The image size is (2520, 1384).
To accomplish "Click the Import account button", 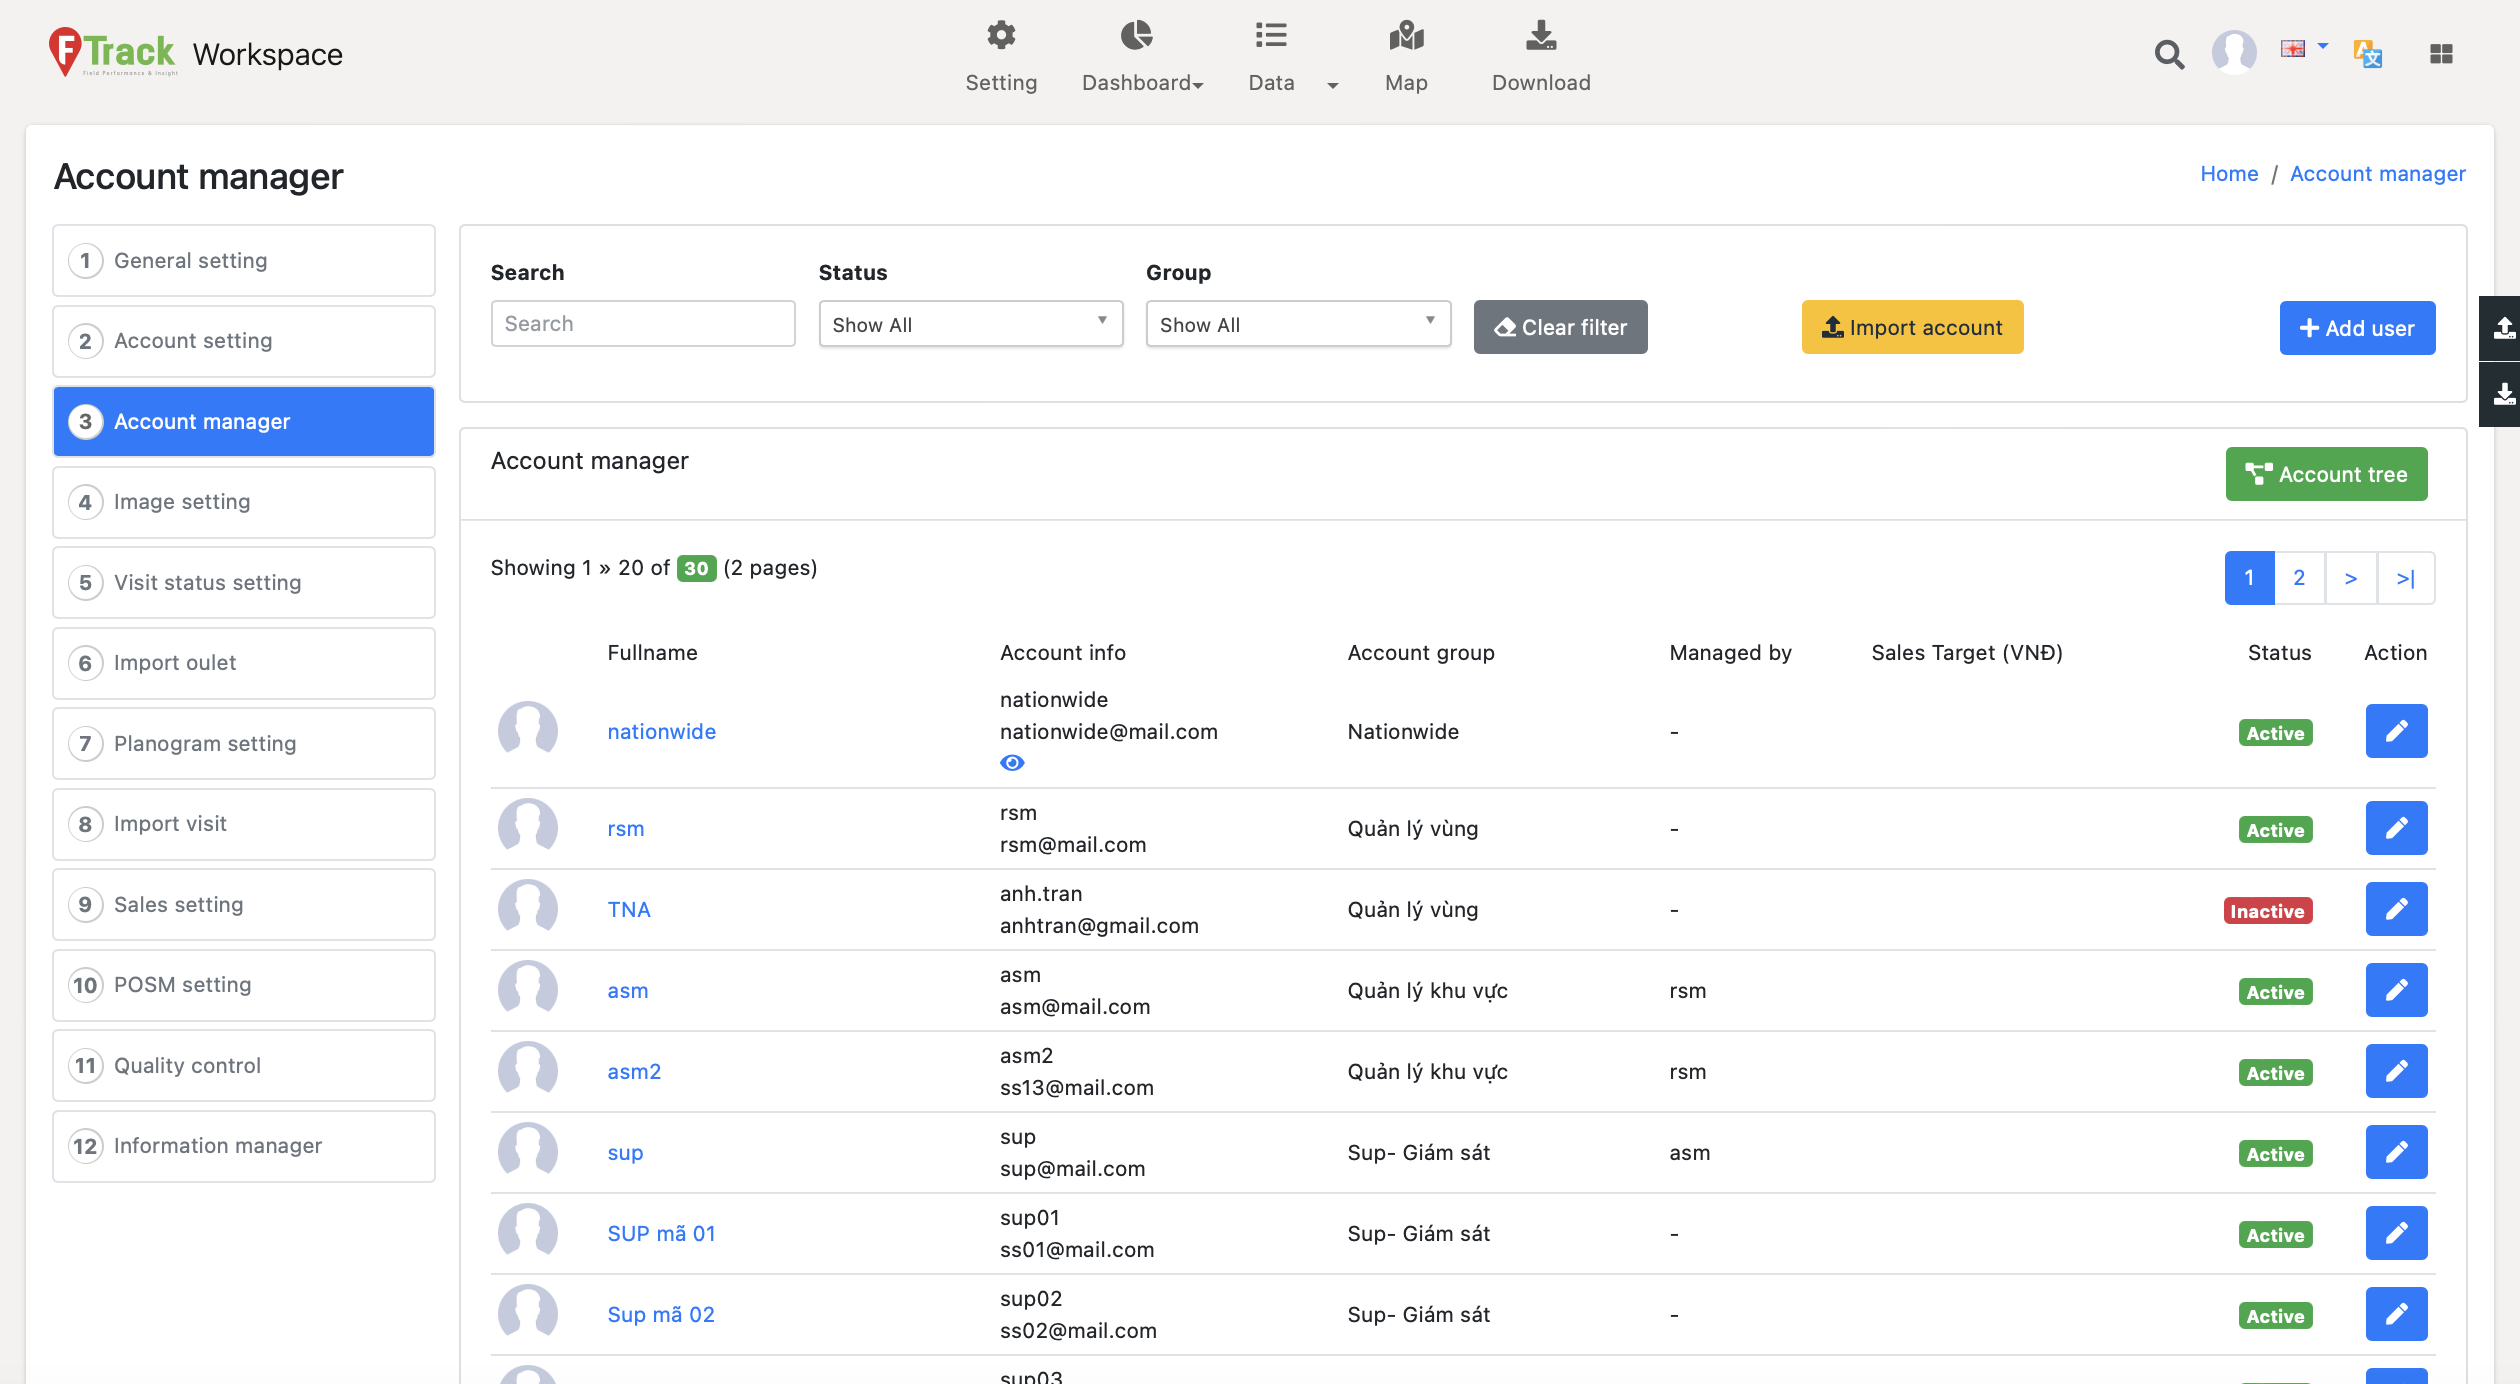I will coord(1912,327).
